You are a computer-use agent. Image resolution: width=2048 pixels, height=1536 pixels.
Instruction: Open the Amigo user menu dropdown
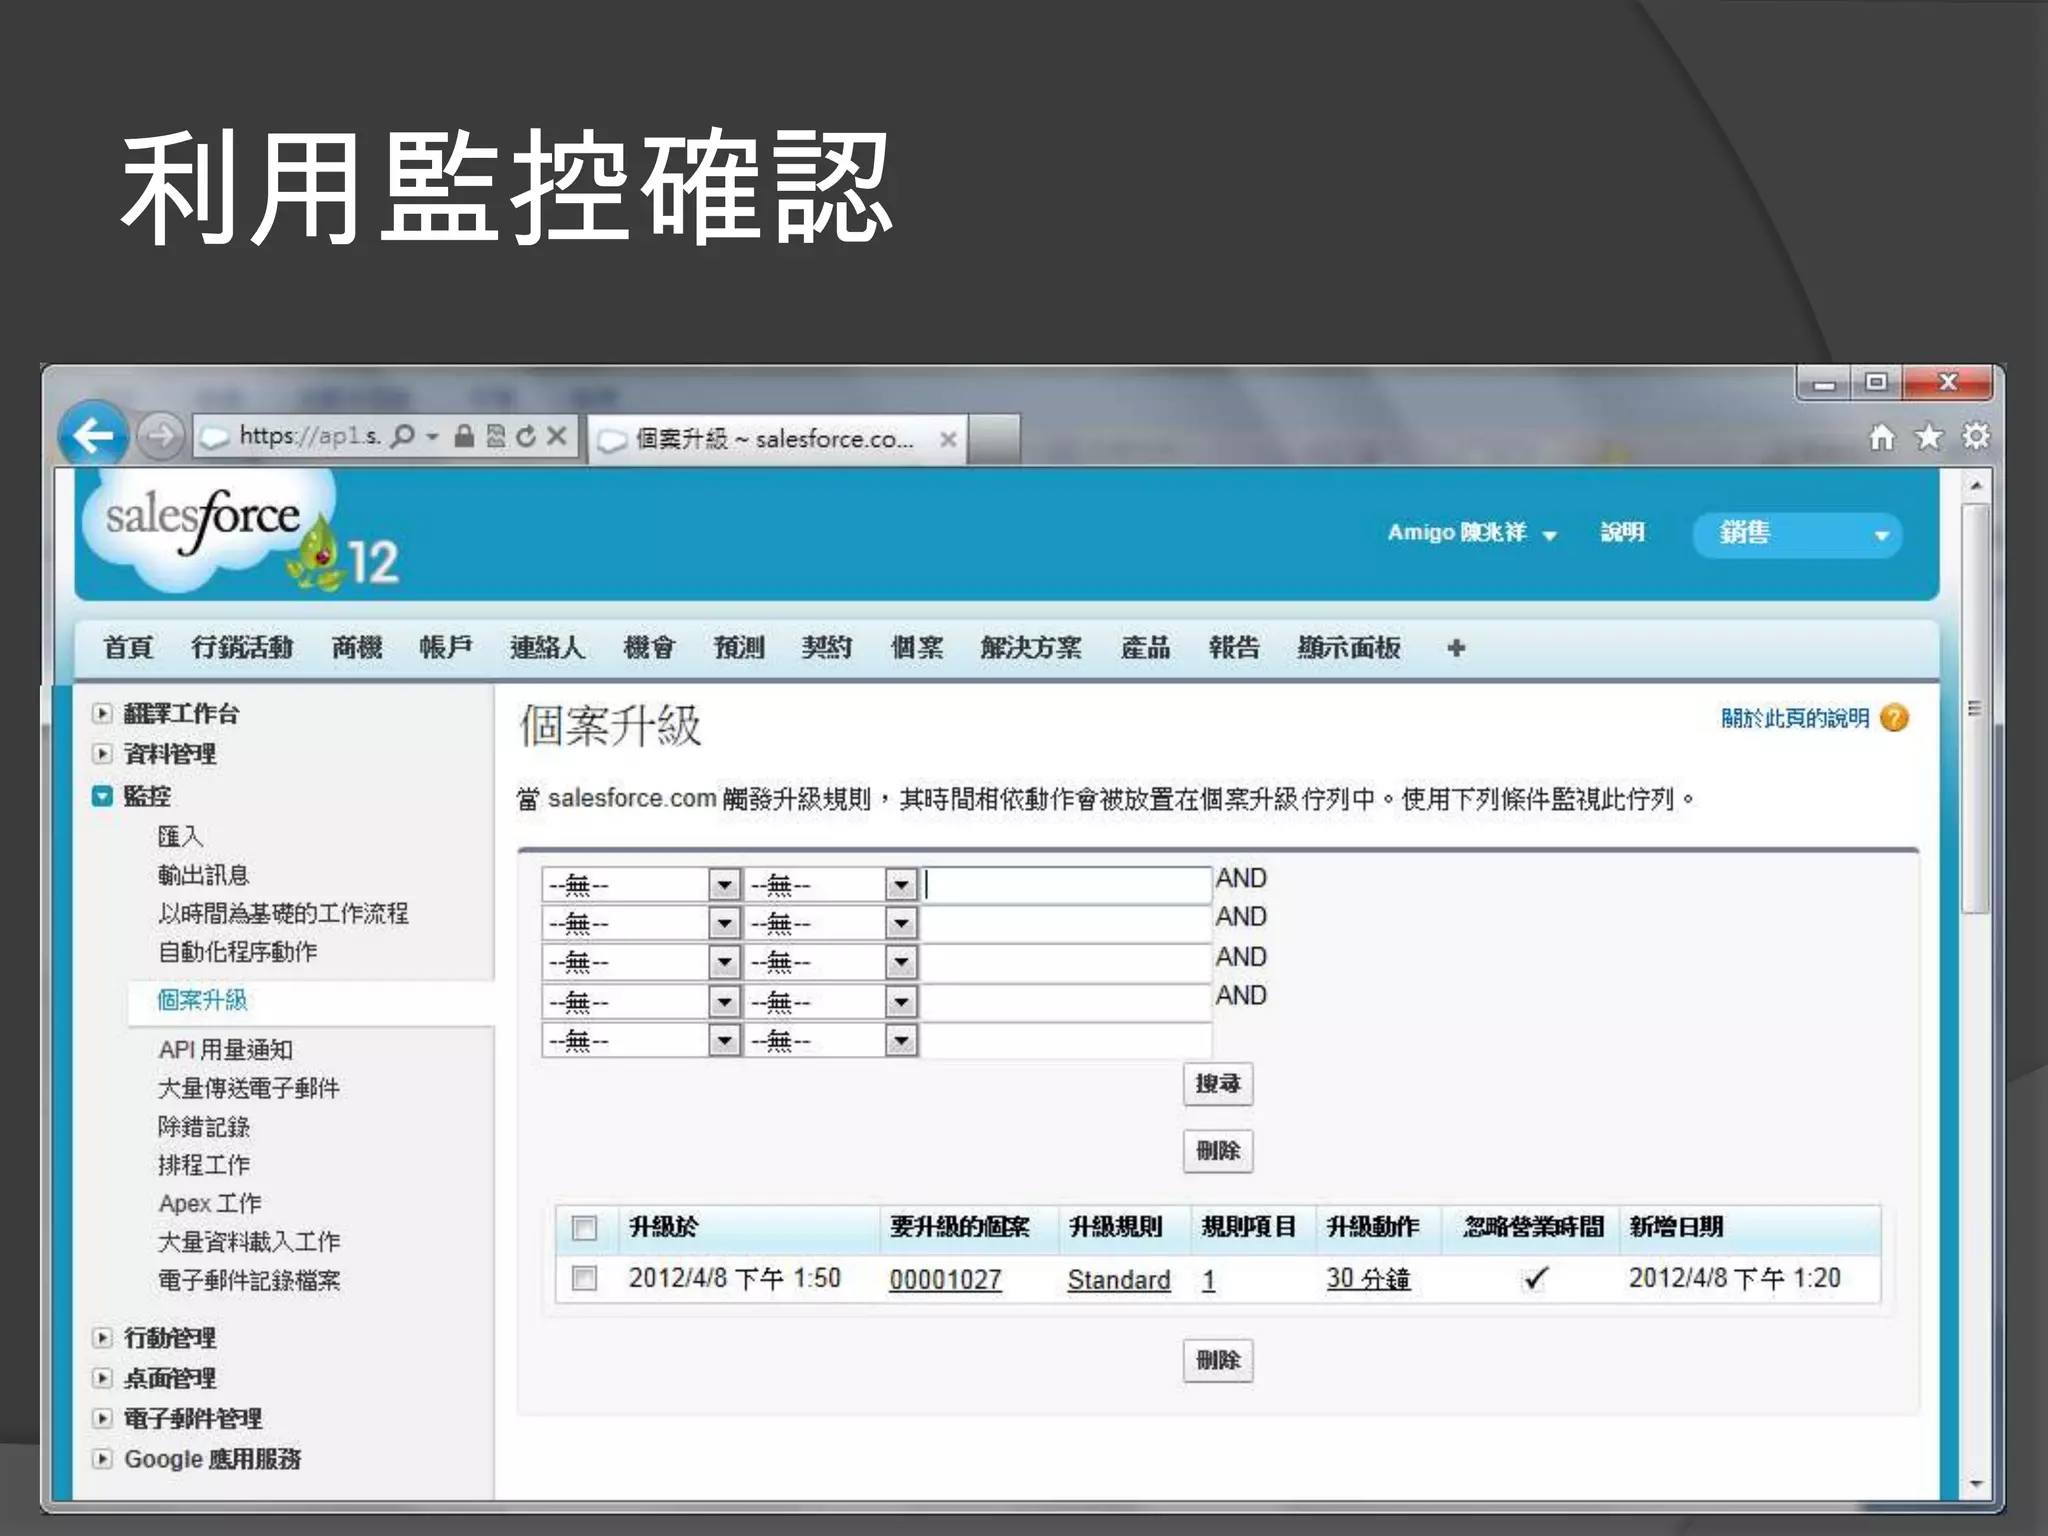tap(1549, 535)
